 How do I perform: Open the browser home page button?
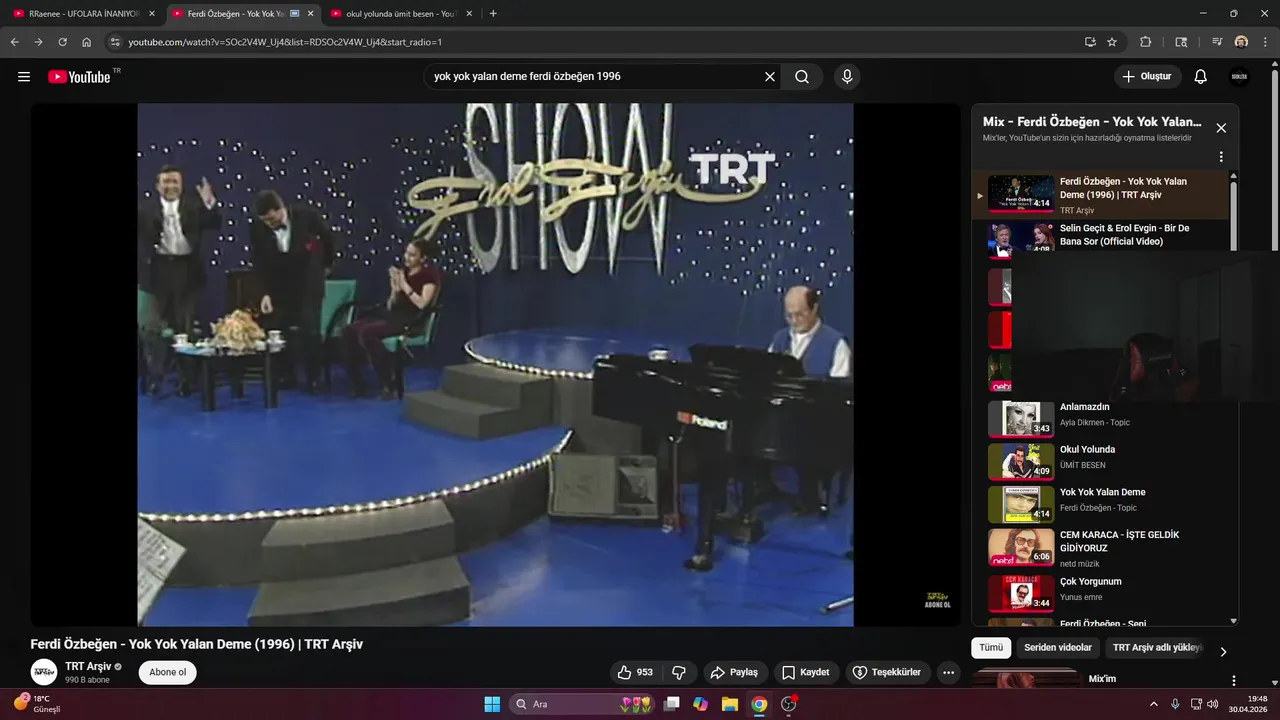[x=87, y=42]
